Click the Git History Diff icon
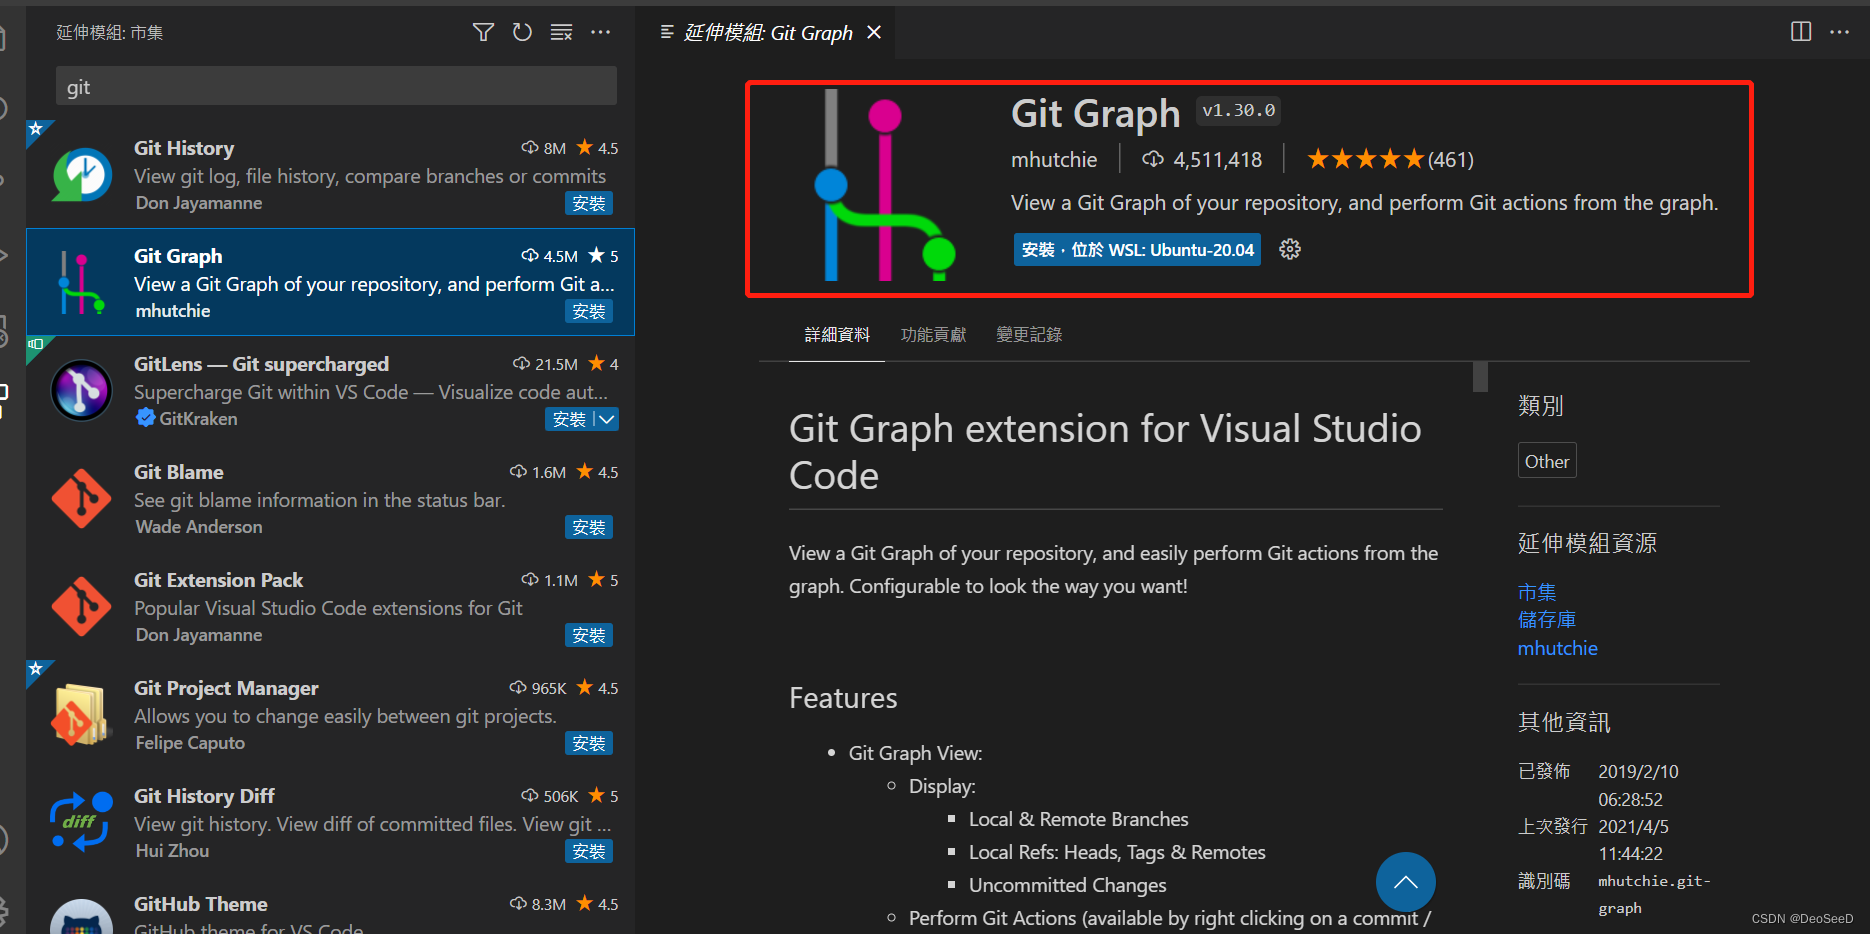 click(82, 822)
